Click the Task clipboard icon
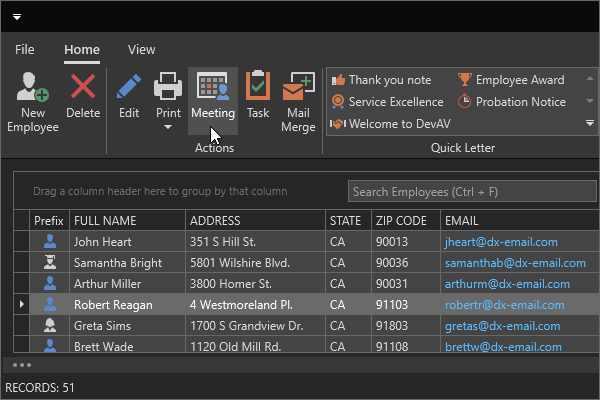This screenshot has height=400, width=600. point(258,88)
